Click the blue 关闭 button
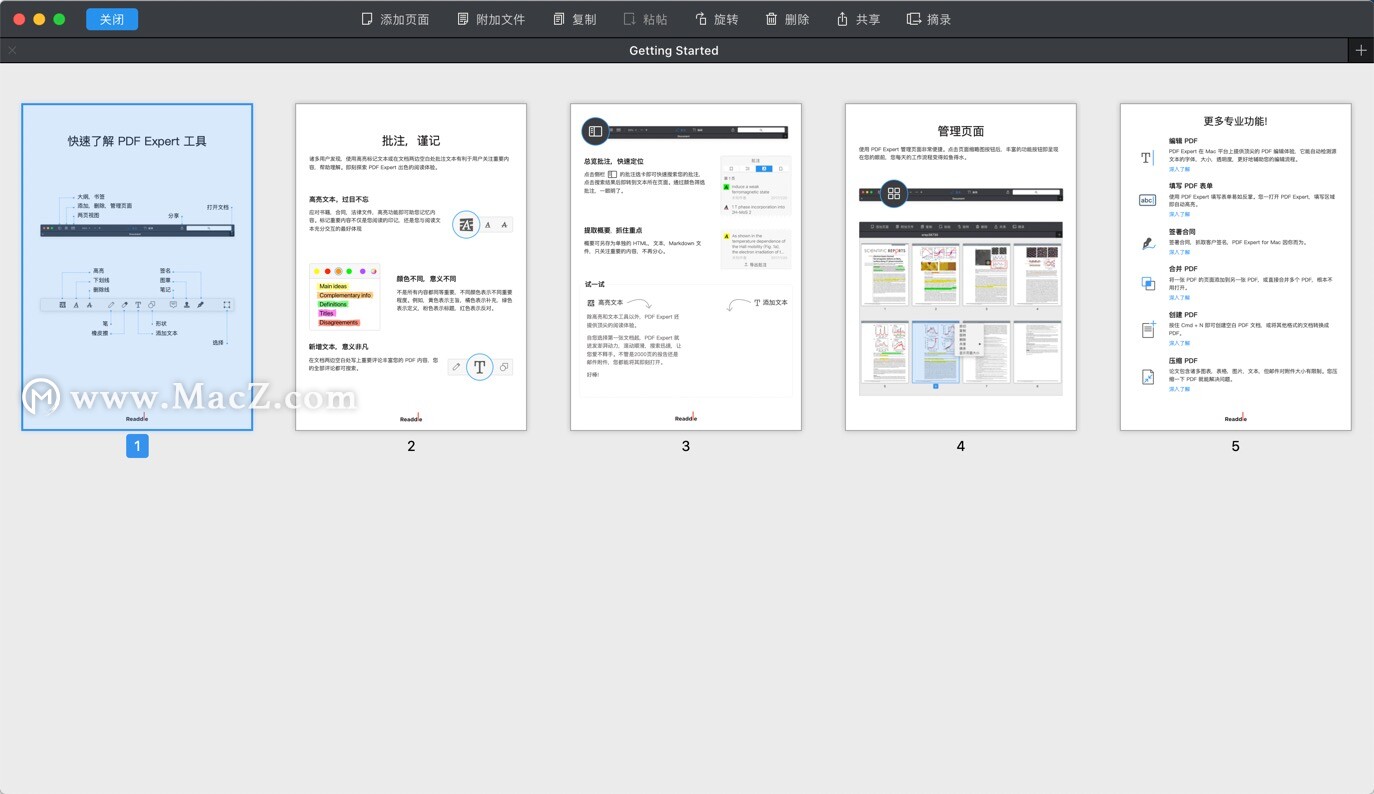Viewport: 1374px width, 794px height. 111,18
